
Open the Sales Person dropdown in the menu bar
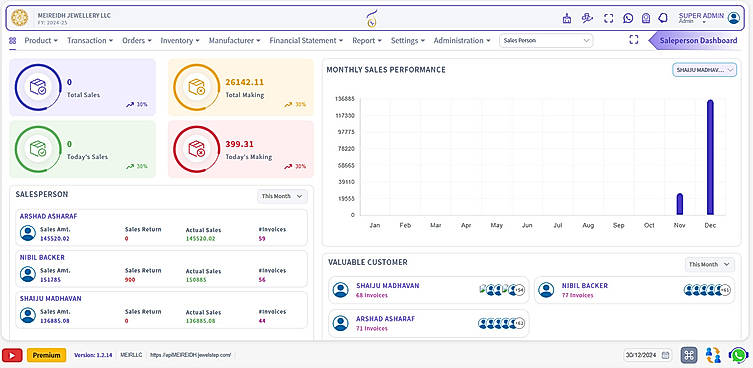click(546, 40)
